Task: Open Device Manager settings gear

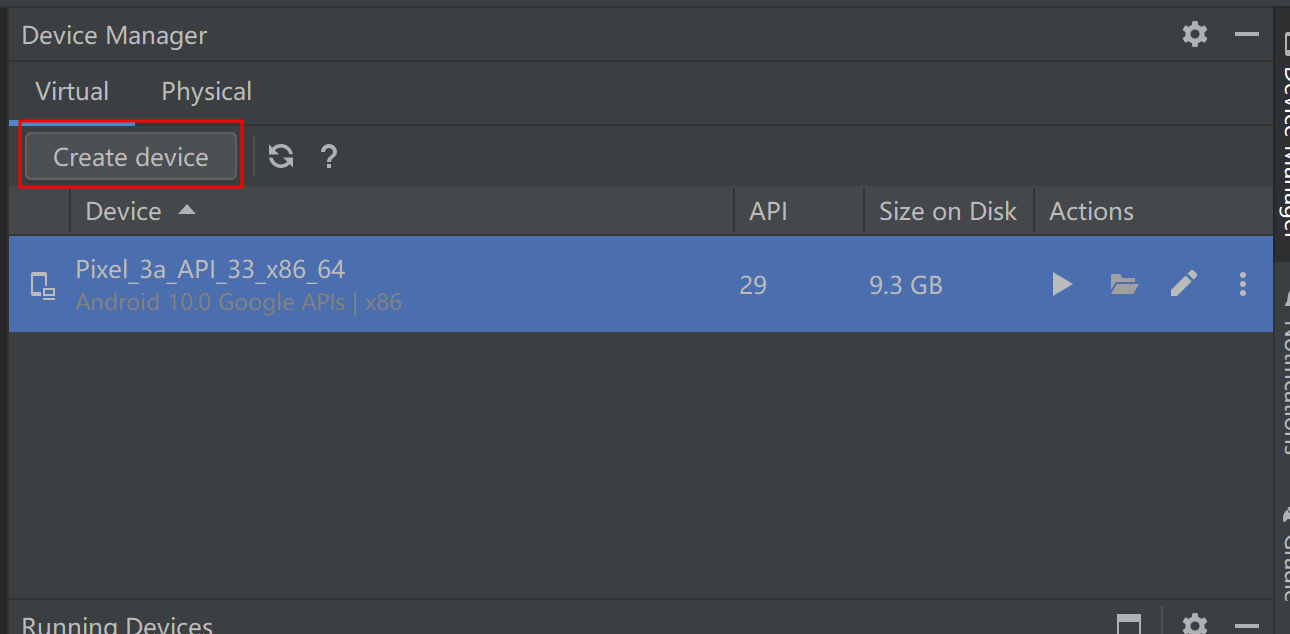Action: tap(1195, 35)
